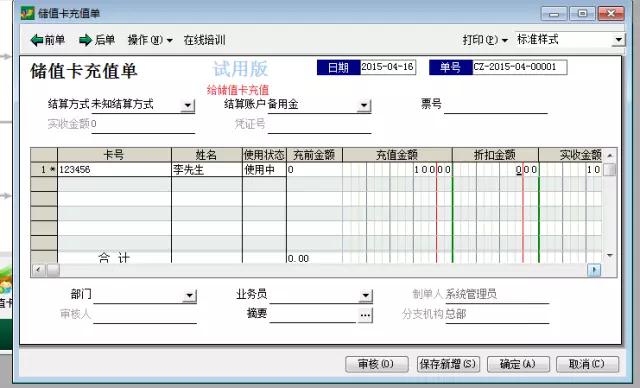Click the table's horizontal scroll left arrow
This screenshot has height=388, width=640.
pos(39,270)
